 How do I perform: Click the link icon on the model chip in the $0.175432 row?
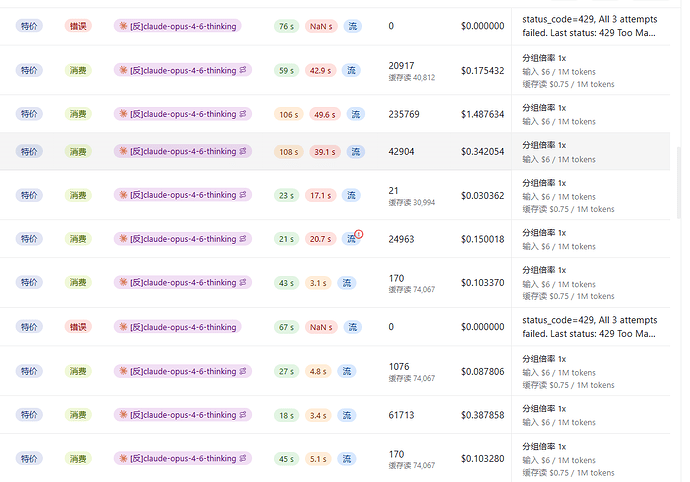(x=243, y=70)
